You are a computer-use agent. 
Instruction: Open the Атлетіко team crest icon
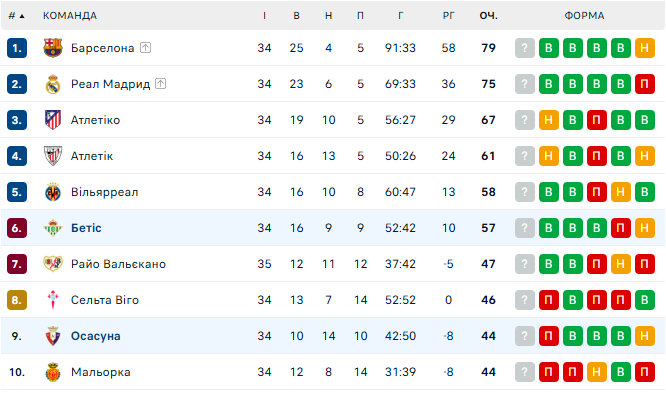[x=53, y=120]
